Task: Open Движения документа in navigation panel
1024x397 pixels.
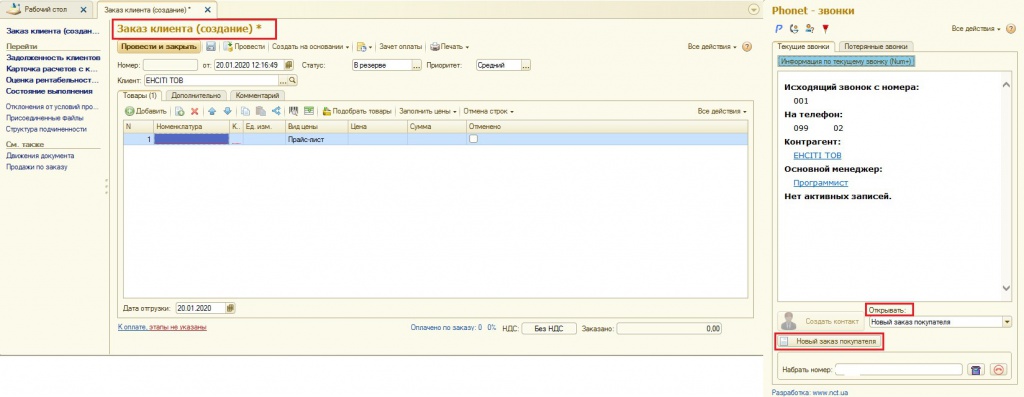Action: coord(40,156)
